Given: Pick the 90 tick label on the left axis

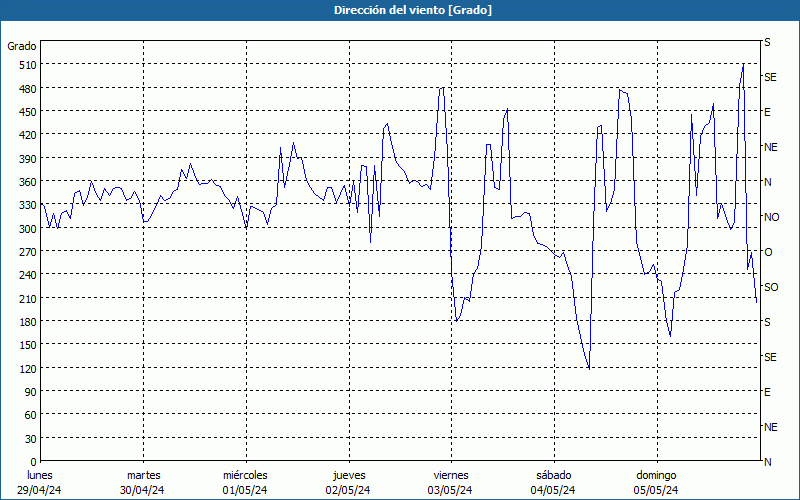Looking at the screenshot, I should [x=31, y=392].
